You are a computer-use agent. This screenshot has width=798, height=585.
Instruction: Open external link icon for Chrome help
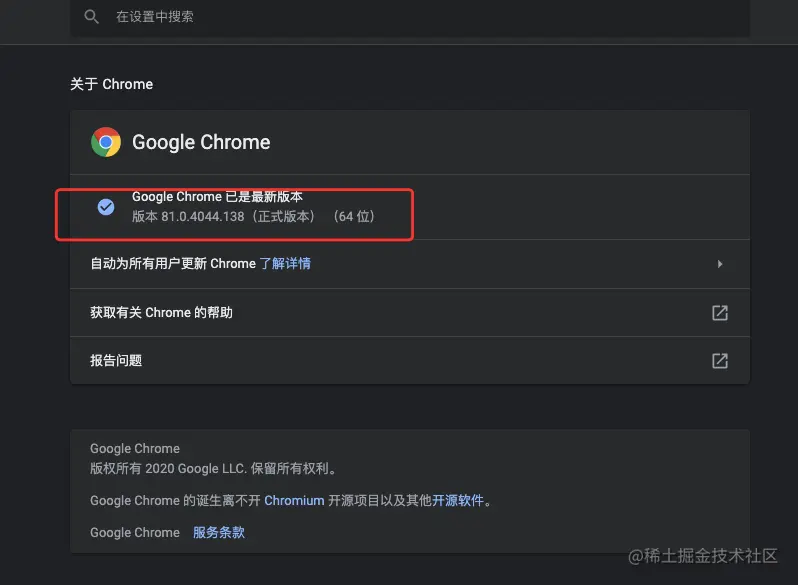tap(720, 313)
